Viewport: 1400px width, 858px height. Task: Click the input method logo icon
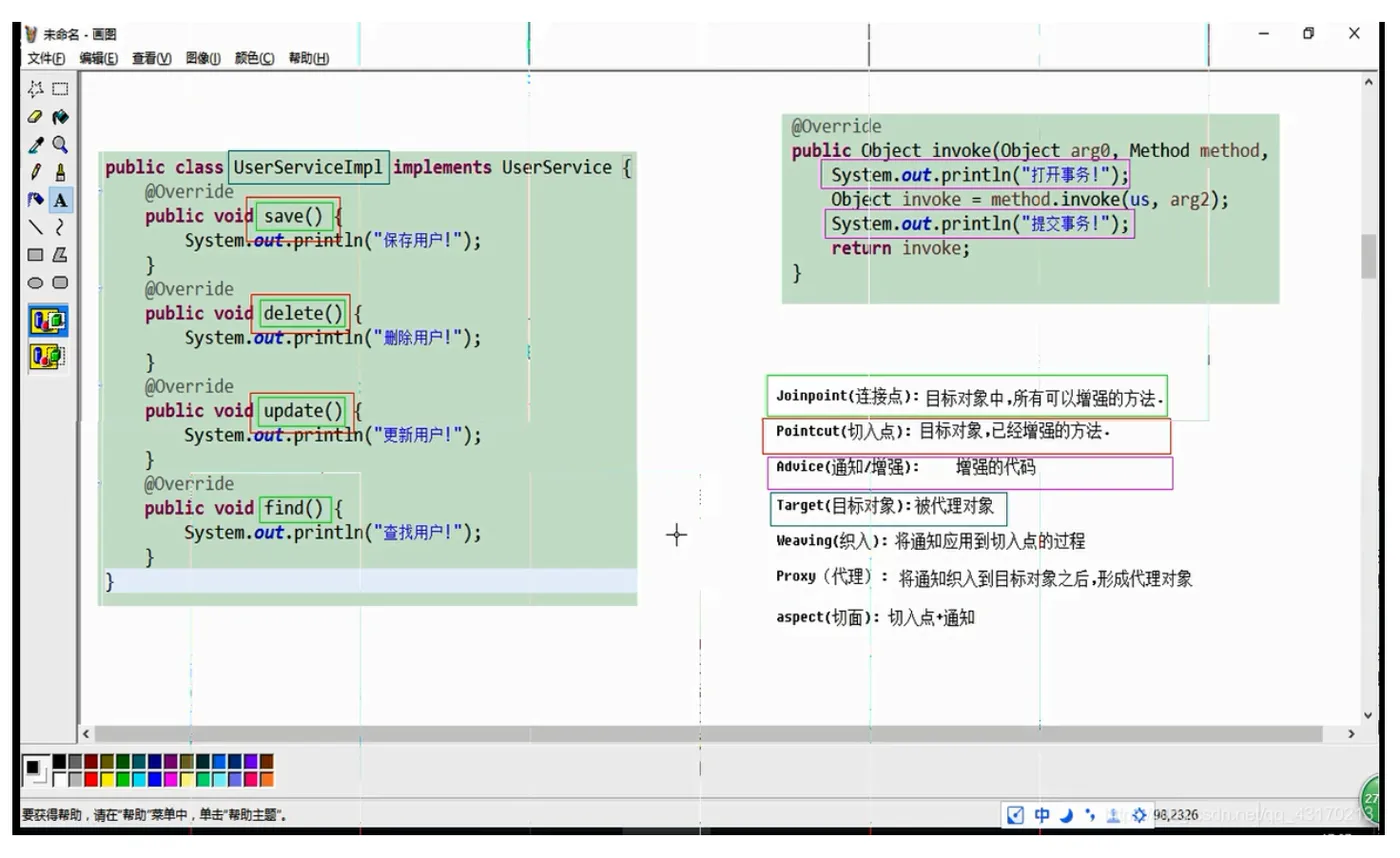coord(1016,815)
